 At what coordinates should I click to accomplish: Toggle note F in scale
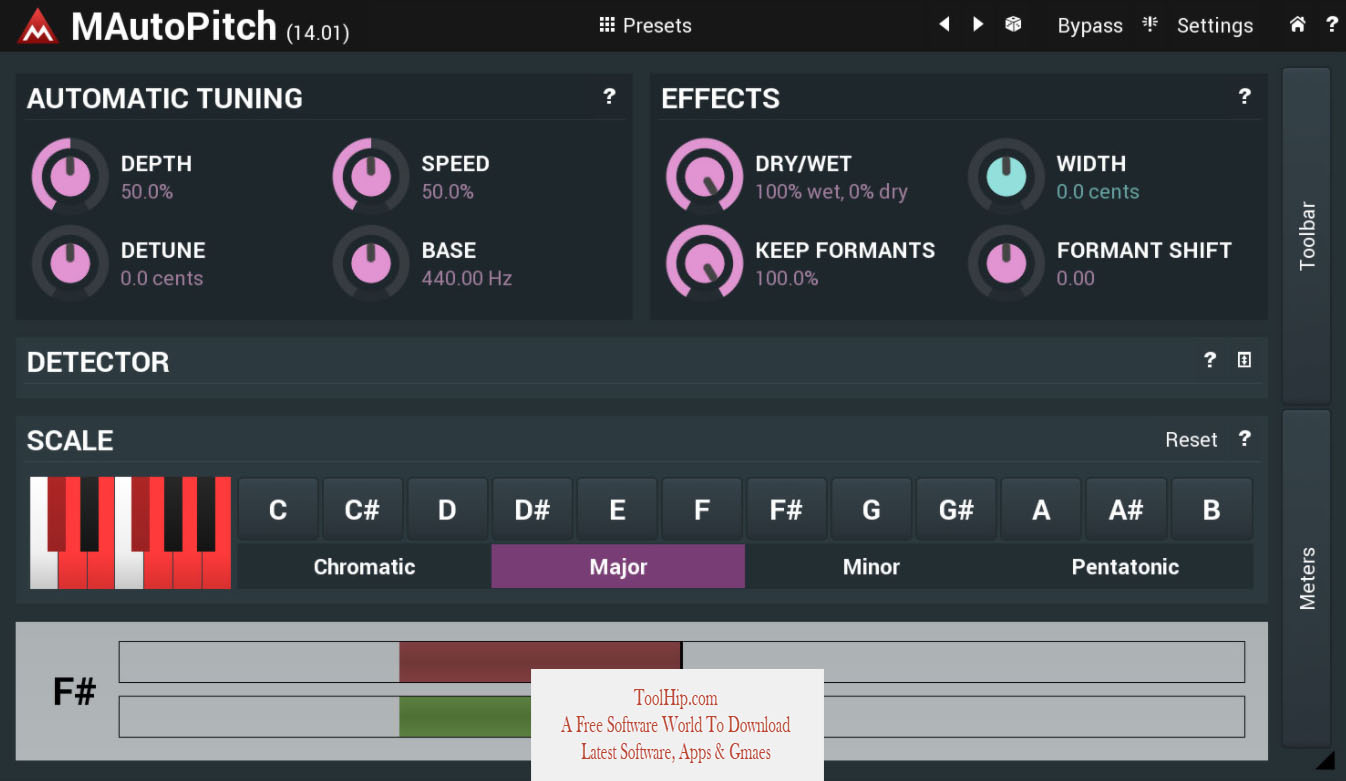pyautogui.click(x=702, y=510)
